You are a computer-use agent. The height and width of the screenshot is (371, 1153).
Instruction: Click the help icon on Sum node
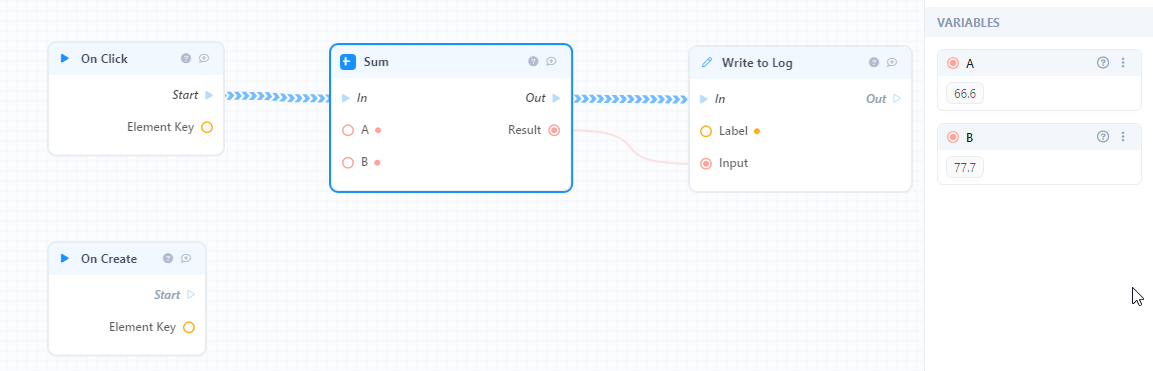(533, 62)
